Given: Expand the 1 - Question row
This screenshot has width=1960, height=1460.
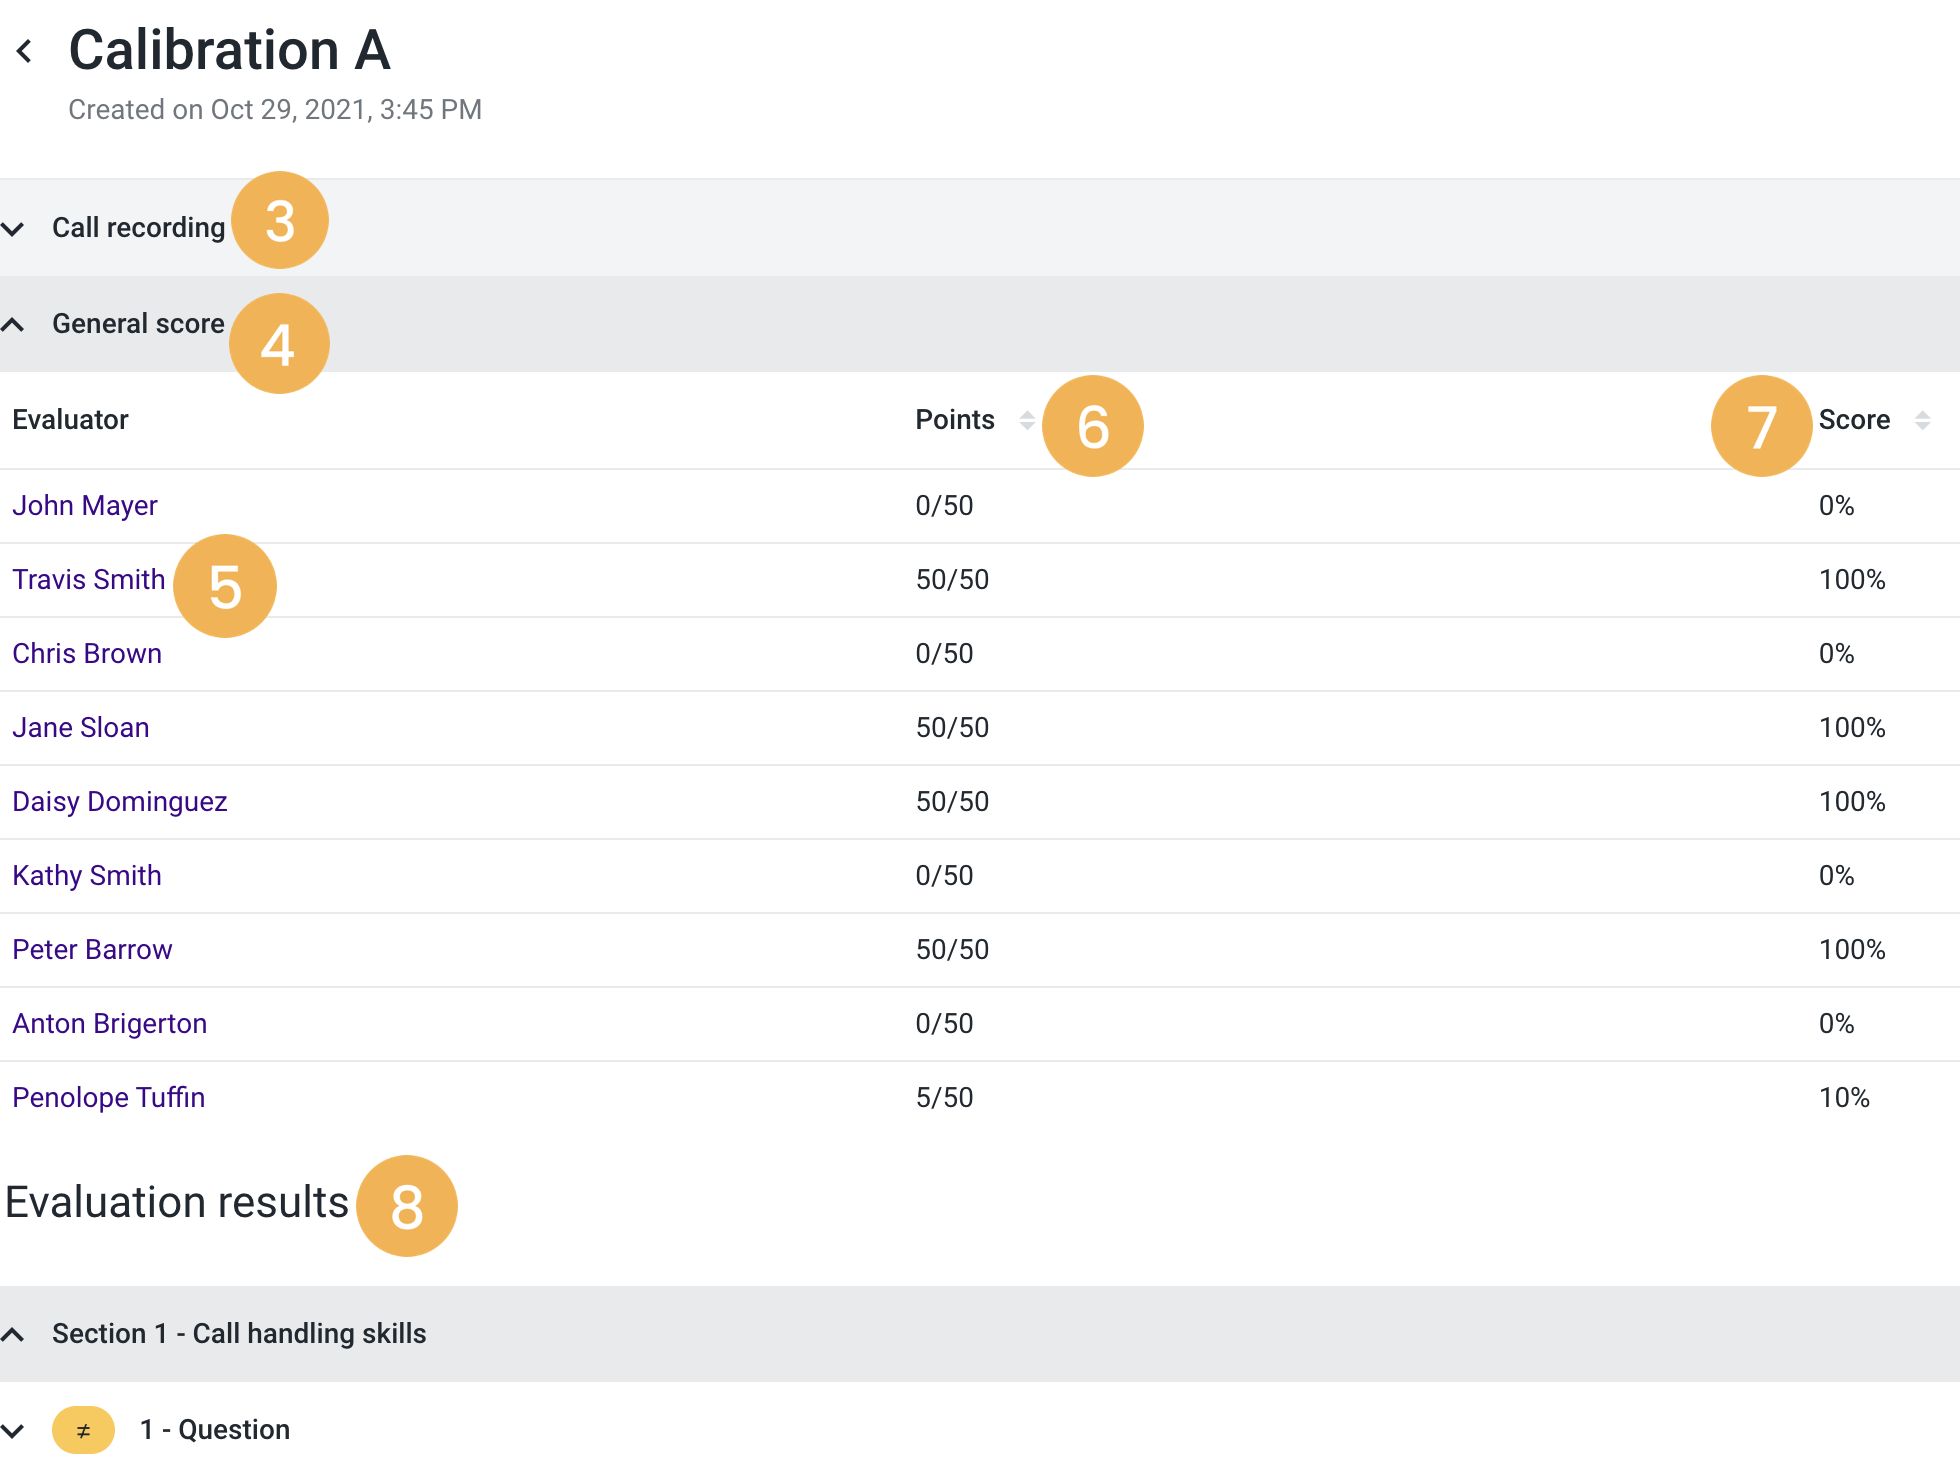Looking at the screenshot, I should coord(13,1431).
